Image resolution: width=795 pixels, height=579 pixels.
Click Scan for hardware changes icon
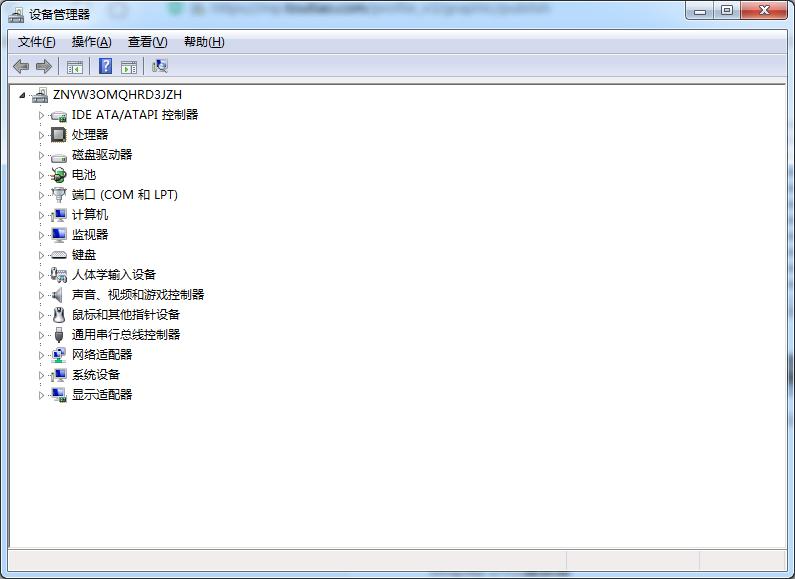[160, 66]
